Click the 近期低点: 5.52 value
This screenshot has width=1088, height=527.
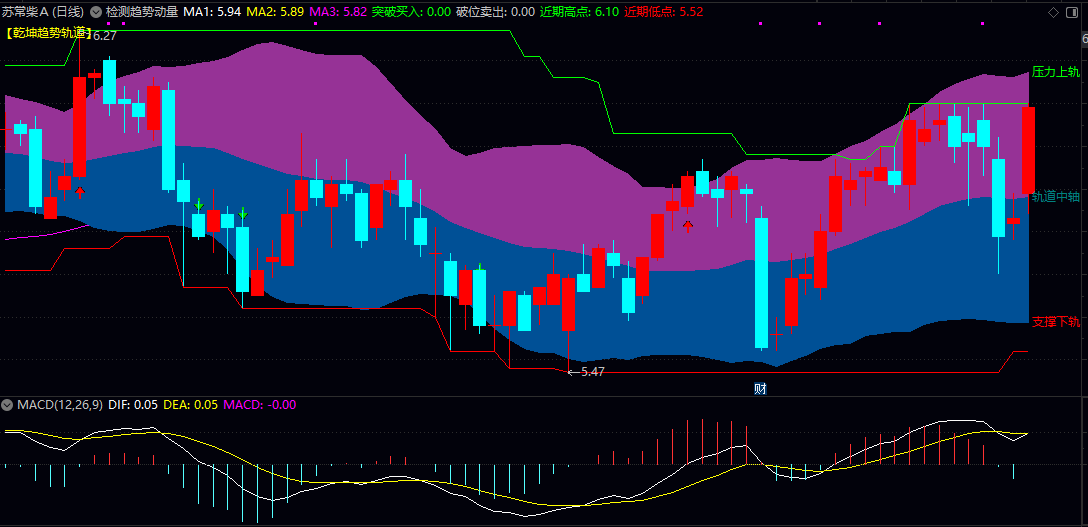663,12
